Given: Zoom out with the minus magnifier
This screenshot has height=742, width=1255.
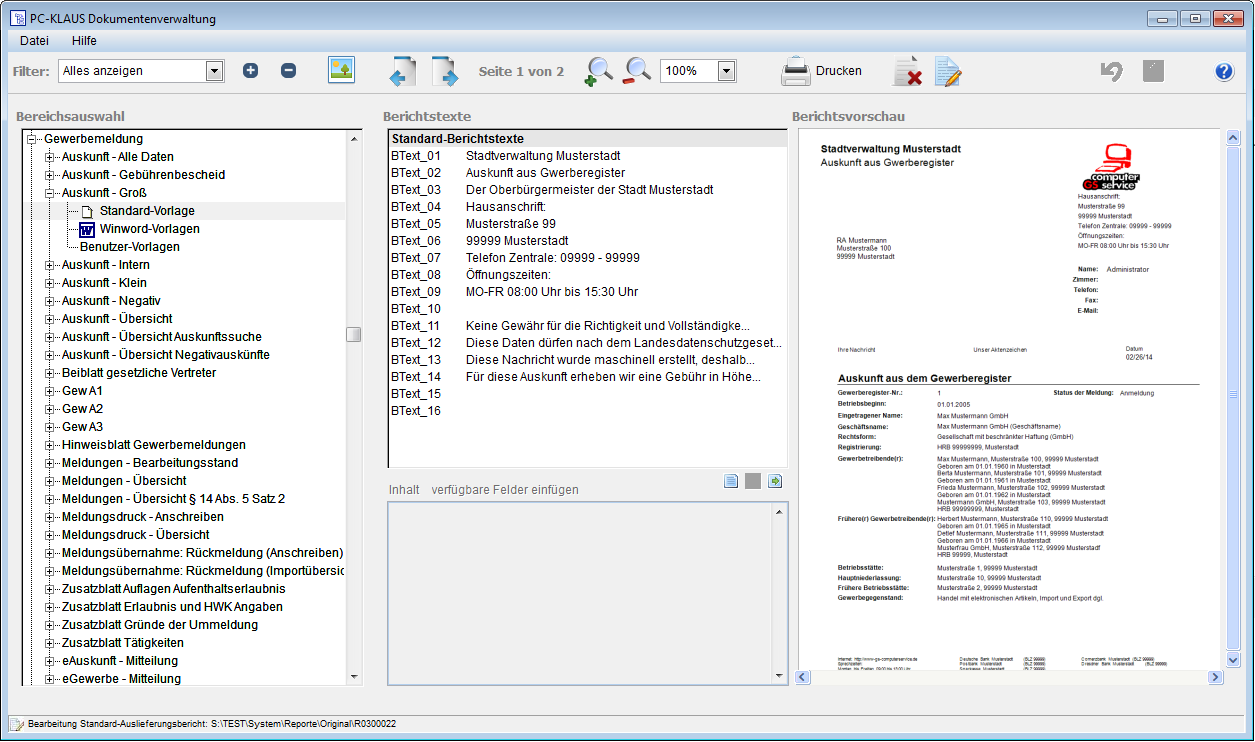Looking at the screenshot, I should tap(637, 71).
